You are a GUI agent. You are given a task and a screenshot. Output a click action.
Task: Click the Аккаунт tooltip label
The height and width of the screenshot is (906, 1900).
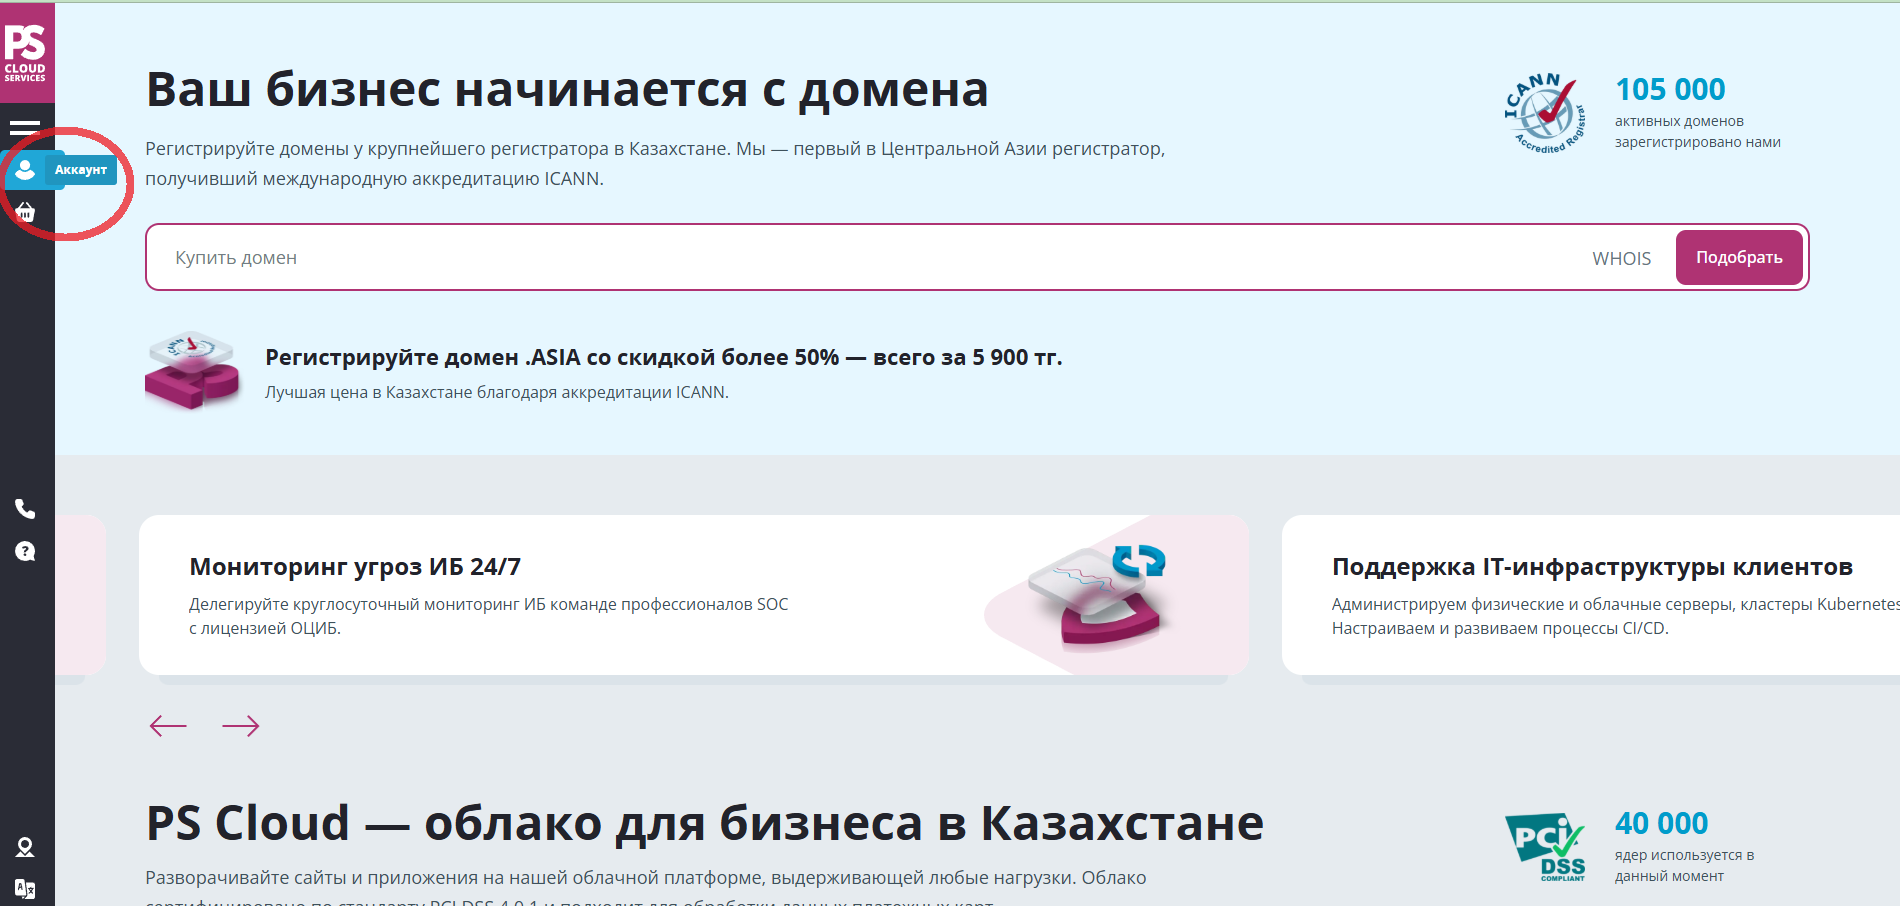[81, 170]
